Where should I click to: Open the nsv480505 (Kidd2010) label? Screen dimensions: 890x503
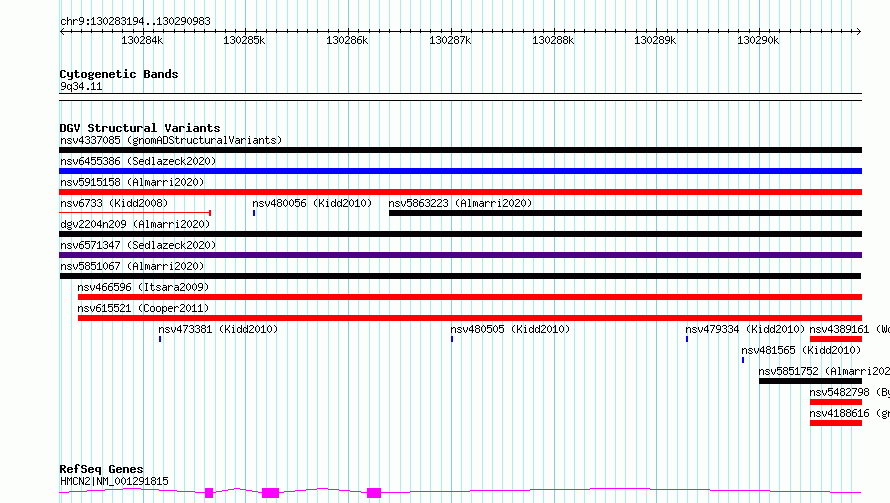click(510, 329)
